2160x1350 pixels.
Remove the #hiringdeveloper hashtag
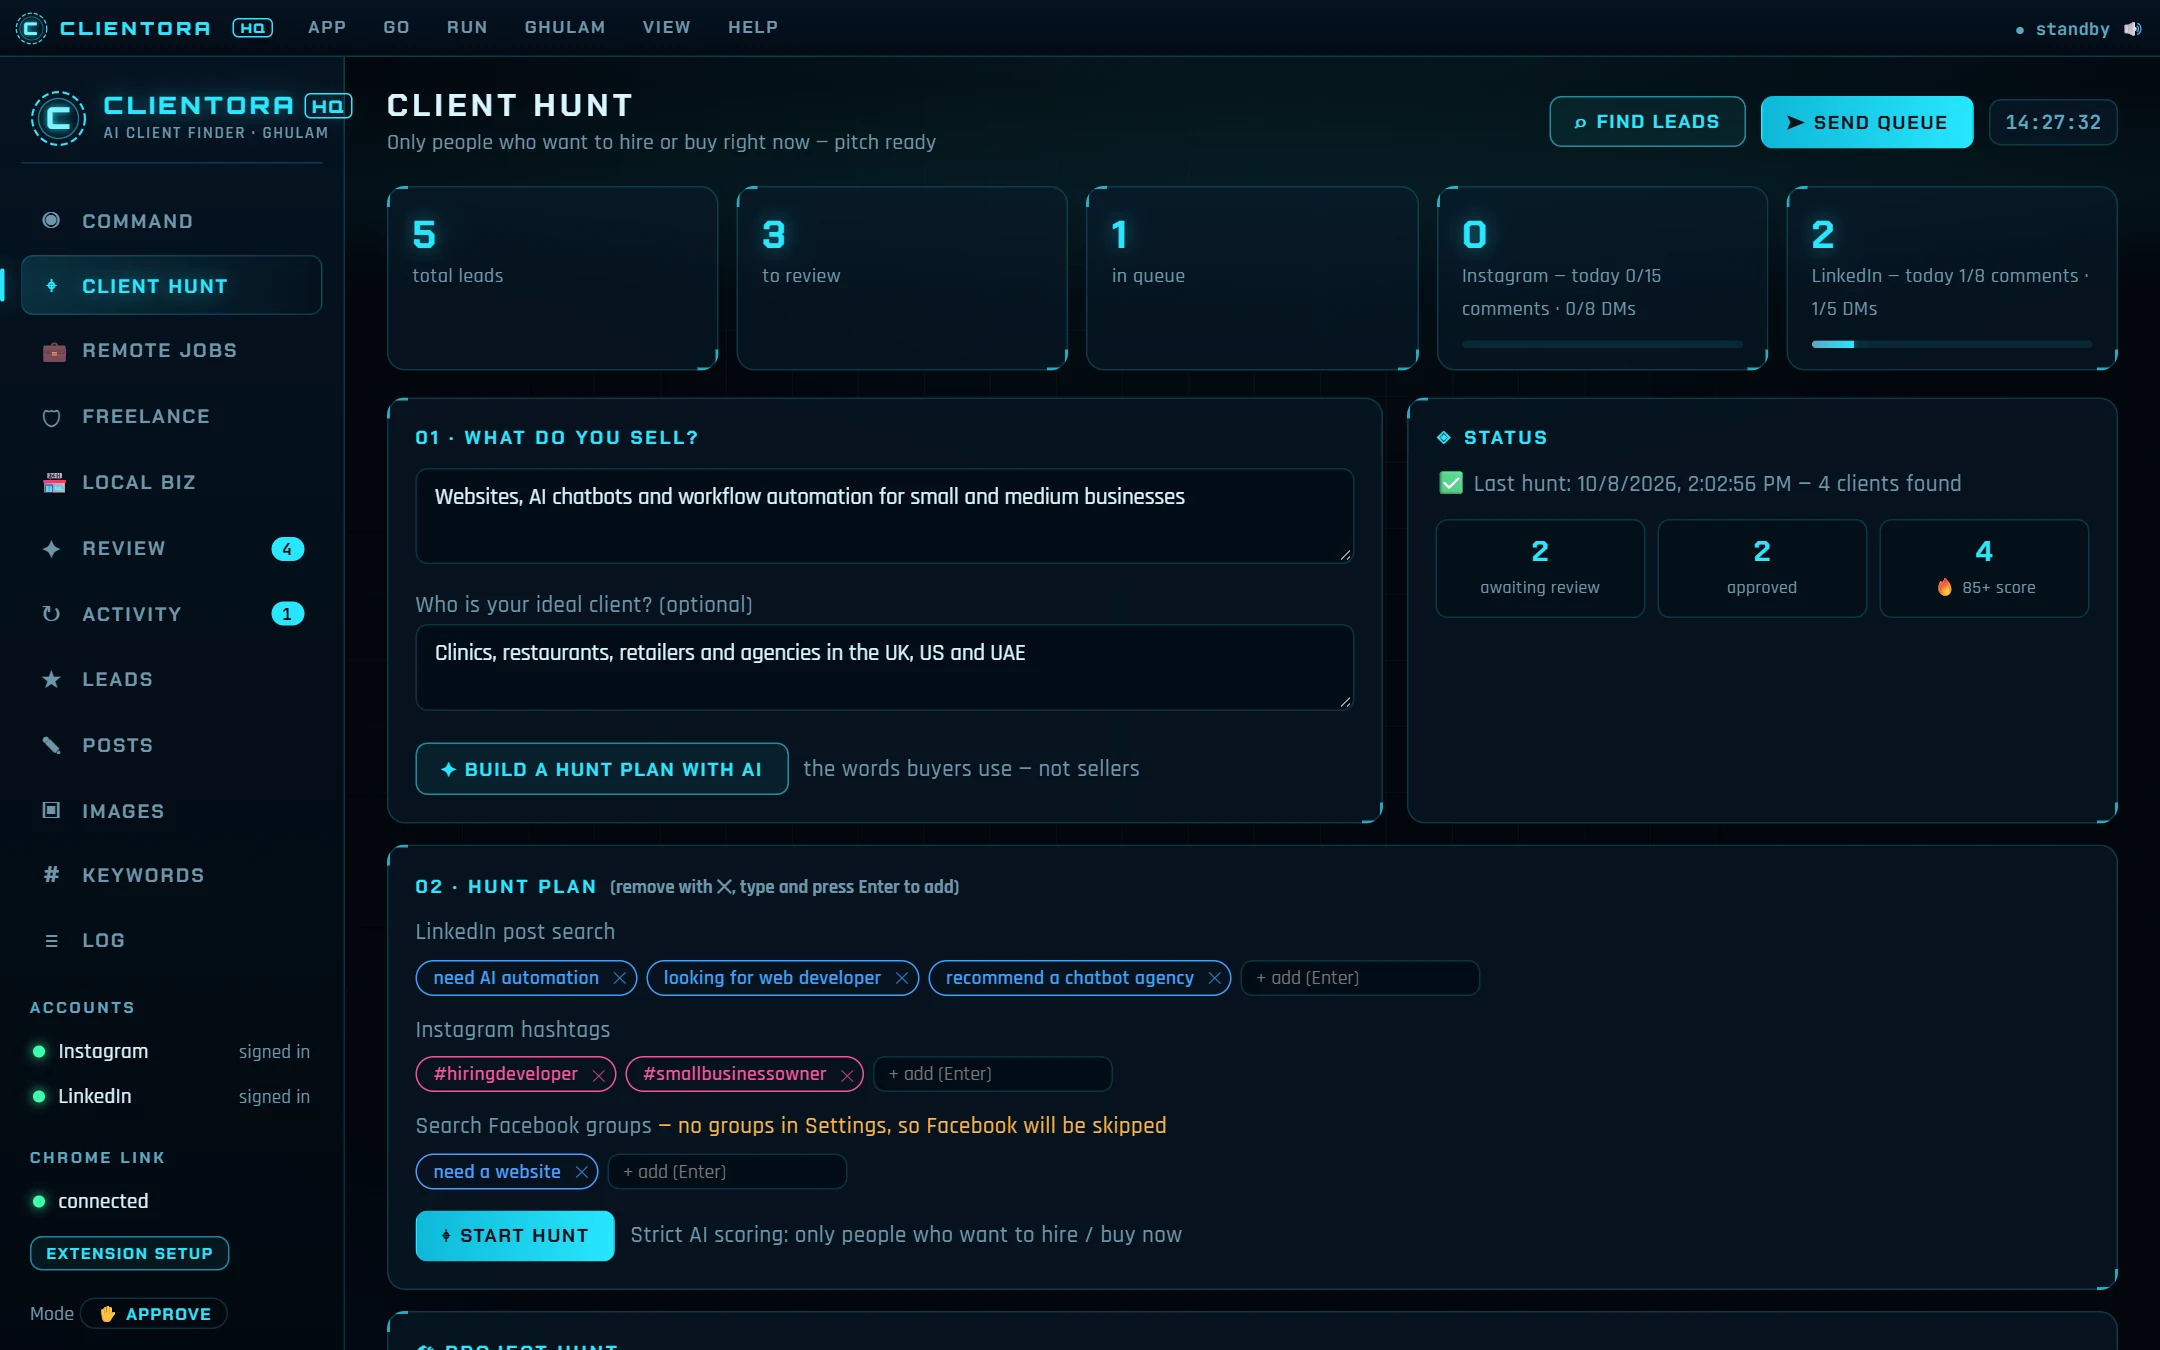(598, 1075)
